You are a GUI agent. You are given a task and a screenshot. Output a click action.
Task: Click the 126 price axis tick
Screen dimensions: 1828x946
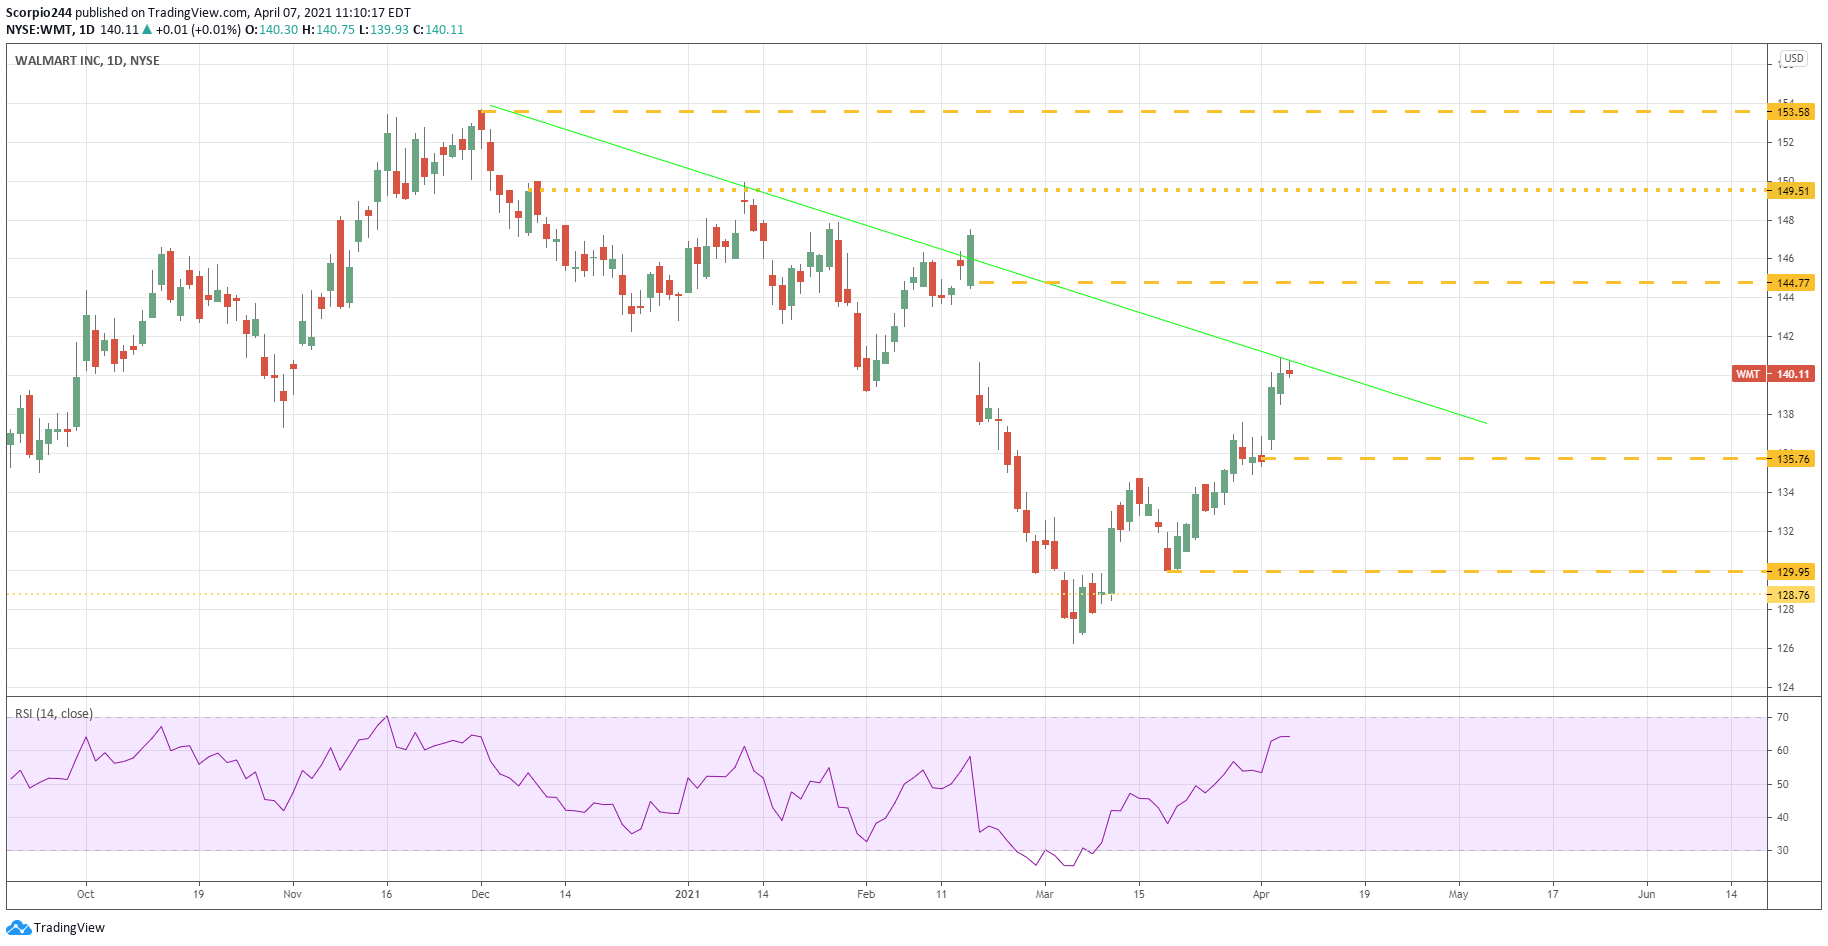tap(1785, 649)
